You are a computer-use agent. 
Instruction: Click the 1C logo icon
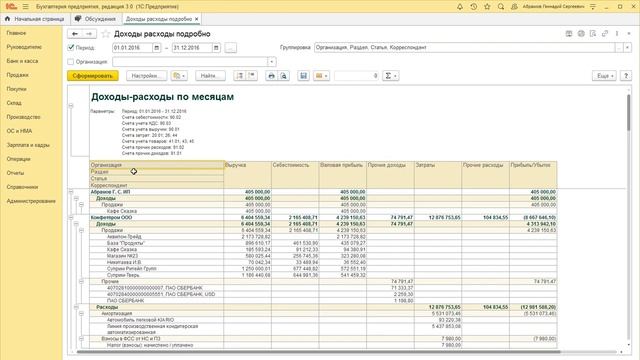click(11, 7)
